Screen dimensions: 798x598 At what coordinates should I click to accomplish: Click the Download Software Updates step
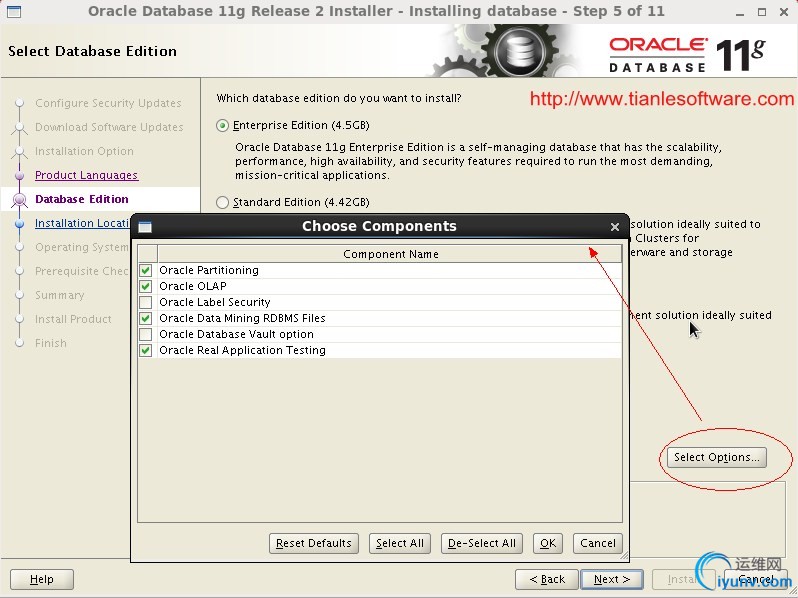click(109, 127)
